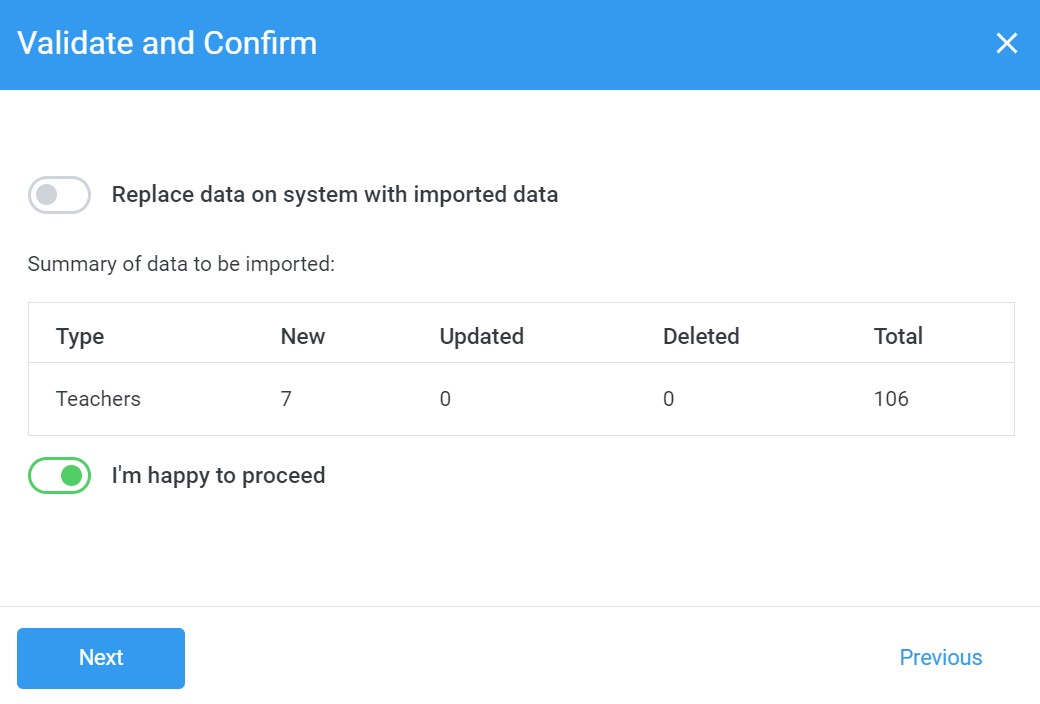Click the Total value 106
The width and height of the screenshot is (1040, 704).
coord(891,399)
